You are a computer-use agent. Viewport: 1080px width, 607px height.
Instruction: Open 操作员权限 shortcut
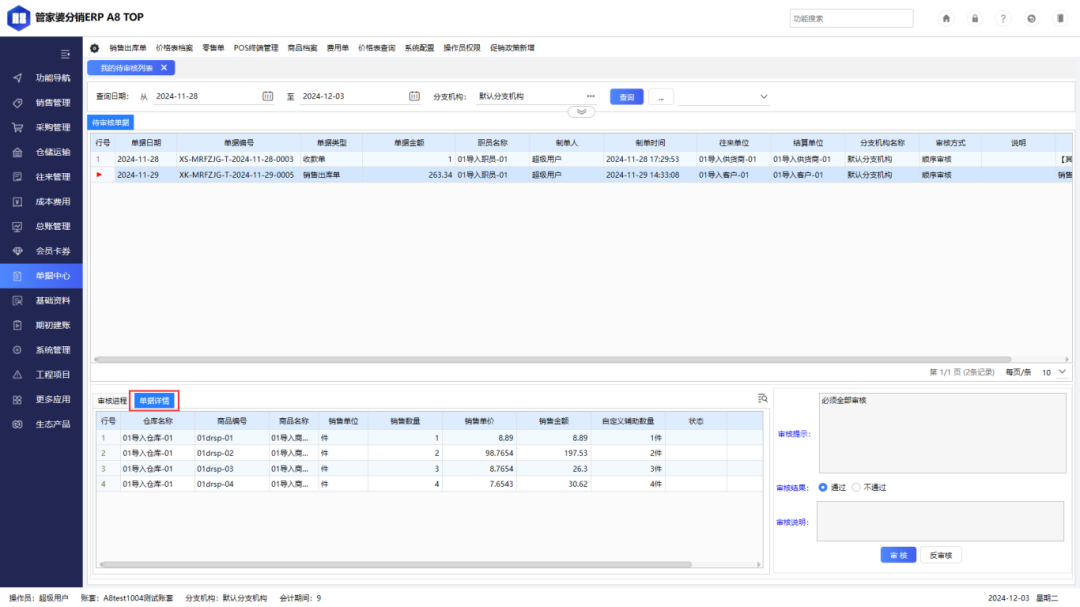[462, 48]
